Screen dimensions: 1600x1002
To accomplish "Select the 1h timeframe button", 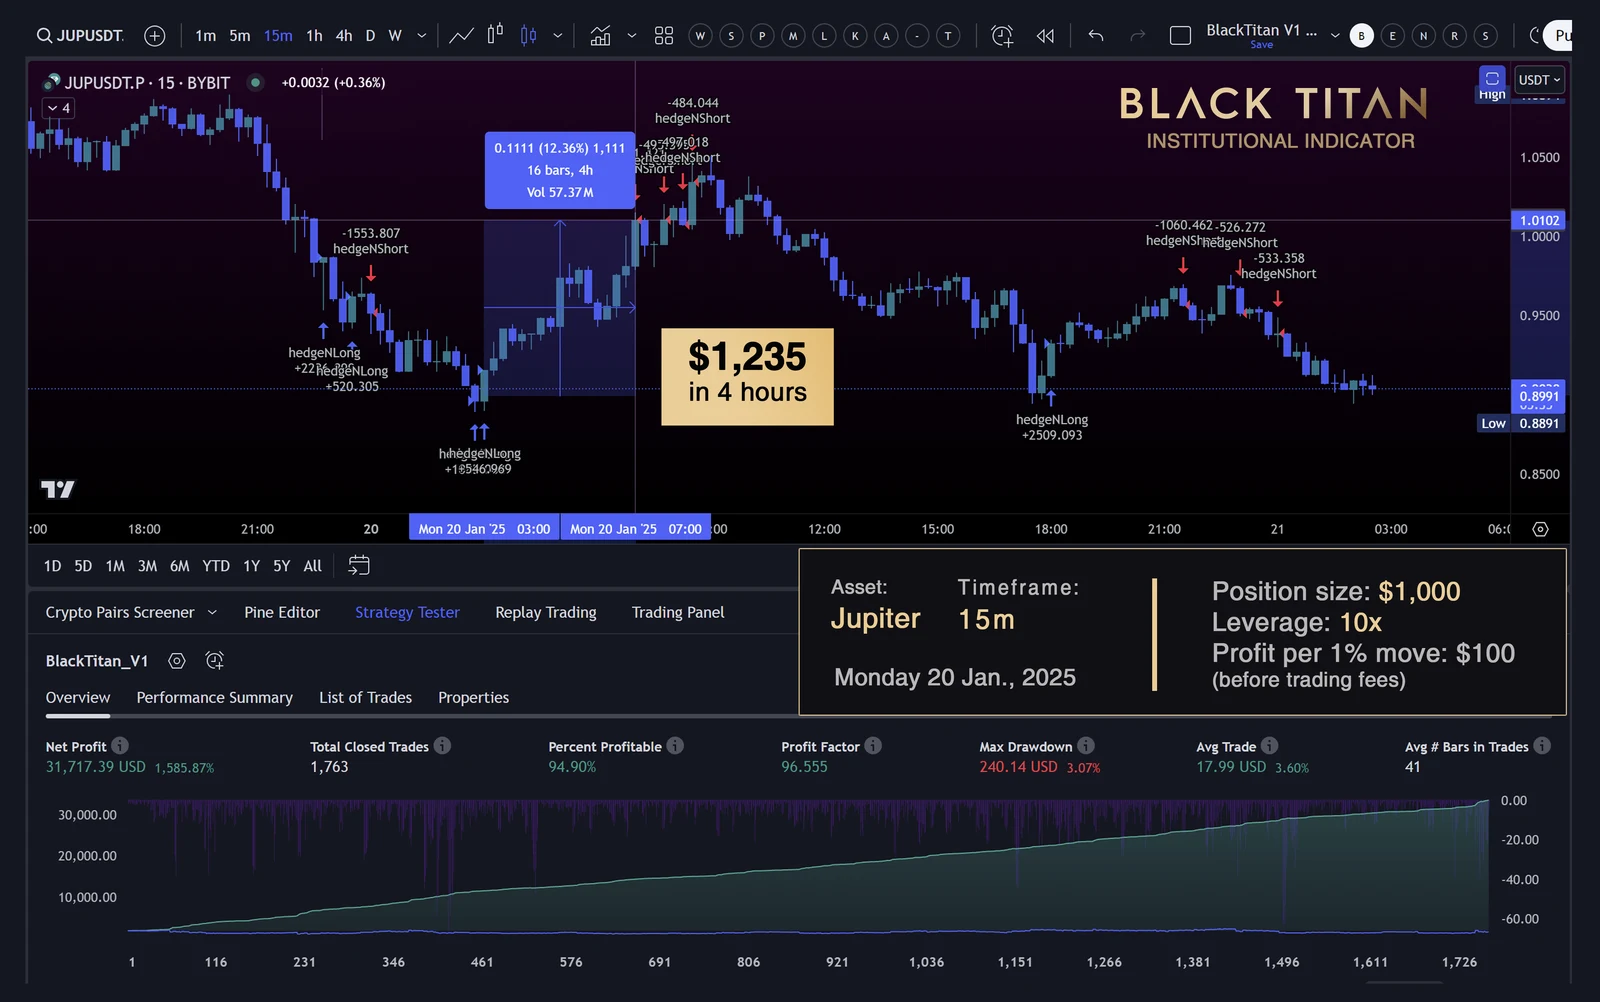I will 314,36.
